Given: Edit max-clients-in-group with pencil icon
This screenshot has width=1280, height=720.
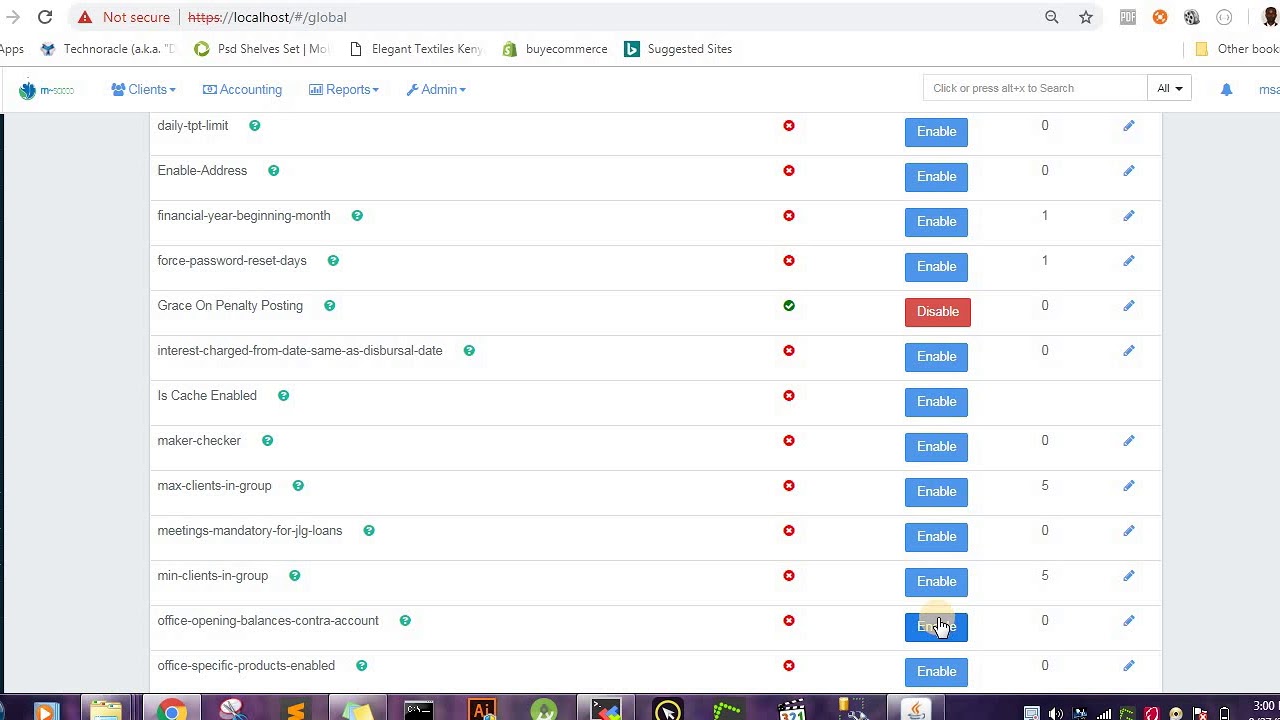Looking at the screenshot, I should tap(1129, 486).
